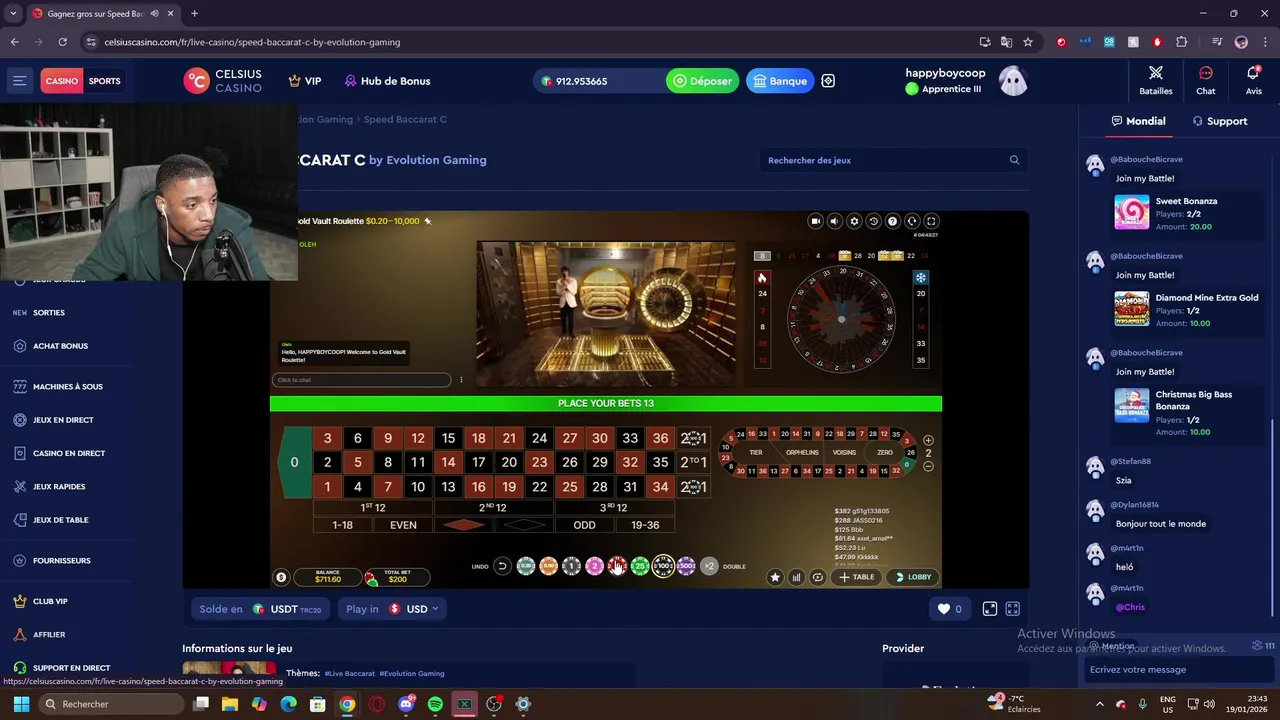The image size is (1280, 720).
Task: Select the purple 500 chip
Action: (686, 567)
